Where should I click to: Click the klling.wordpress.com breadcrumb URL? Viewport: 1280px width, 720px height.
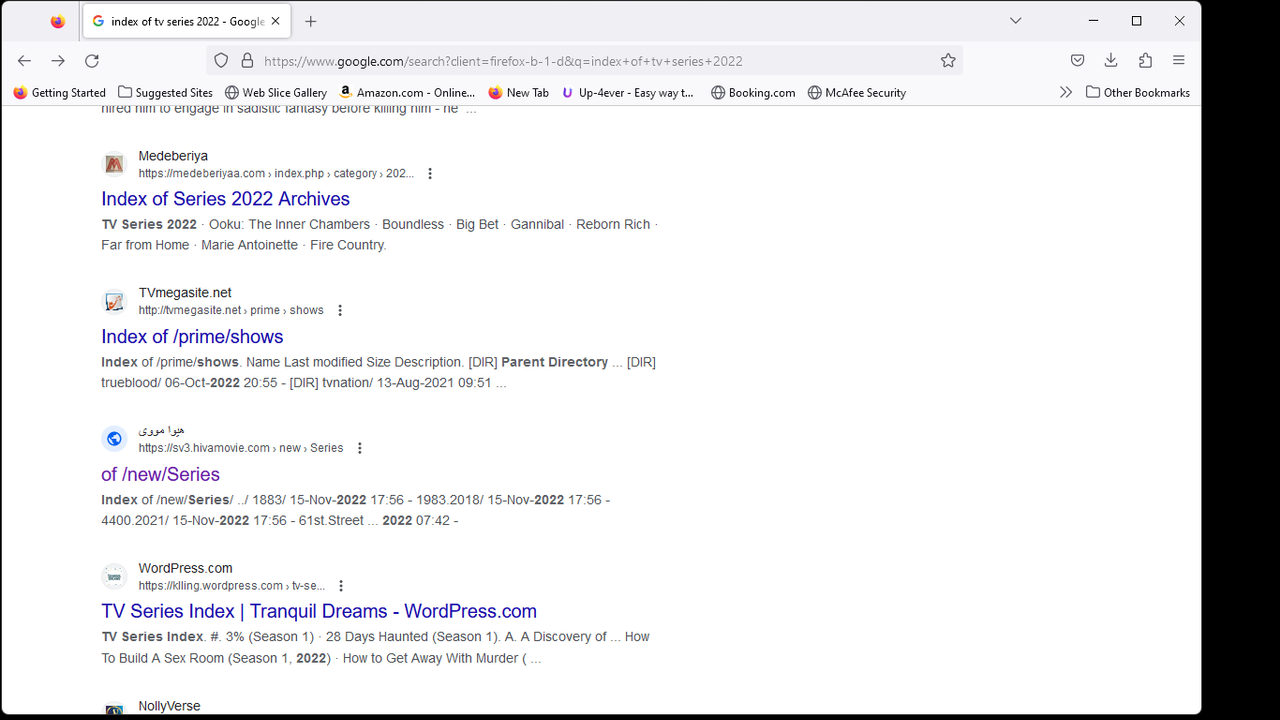tap(232, 586)
